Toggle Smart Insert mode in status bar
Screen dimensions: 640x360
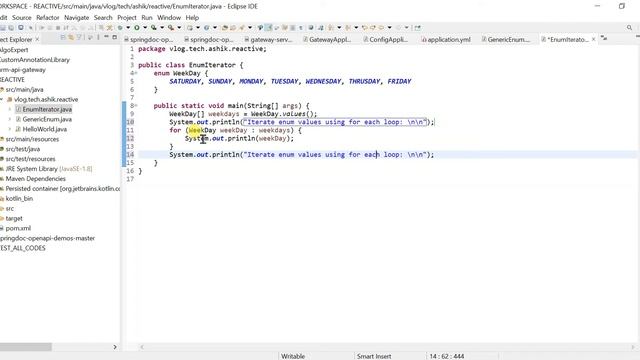click(x=374, y=356)
